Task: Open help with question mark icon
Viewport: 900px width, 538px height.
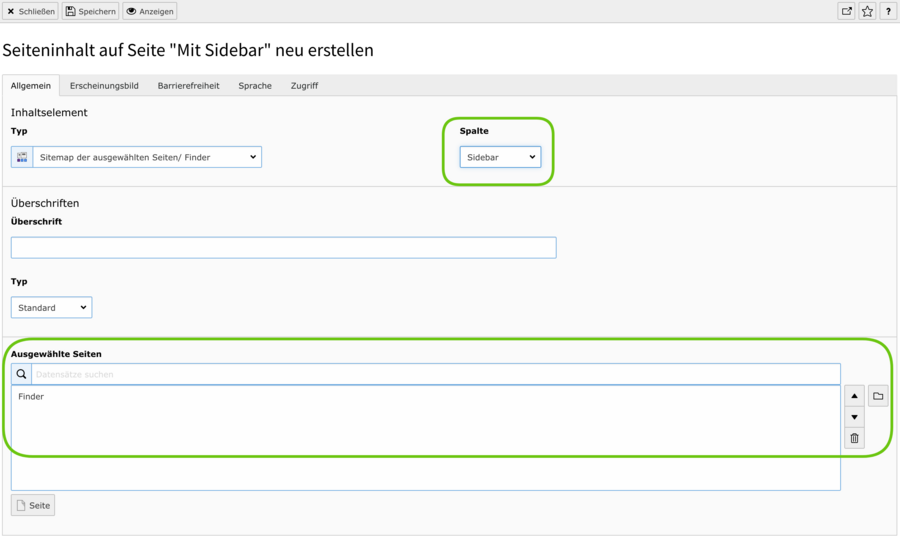Action: pos(888,11)
